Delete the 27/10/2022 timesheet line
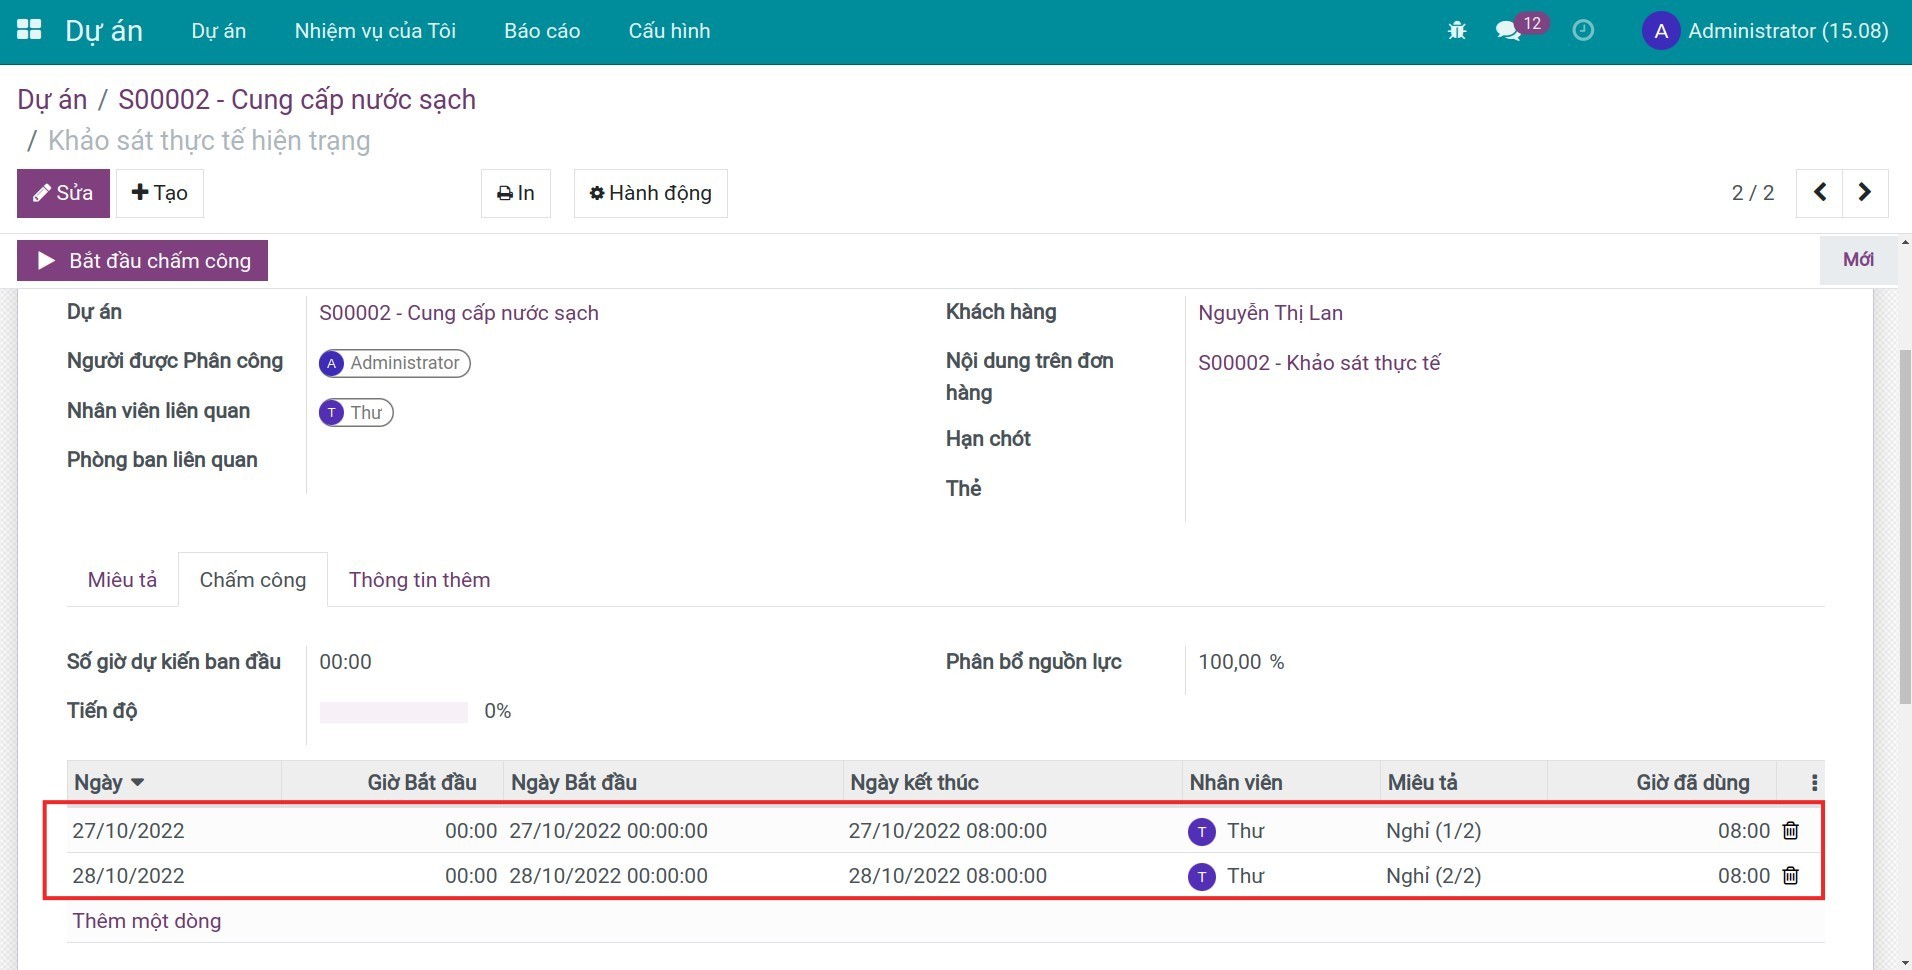The image size is (1912, 970). (x=1791, y=831)
